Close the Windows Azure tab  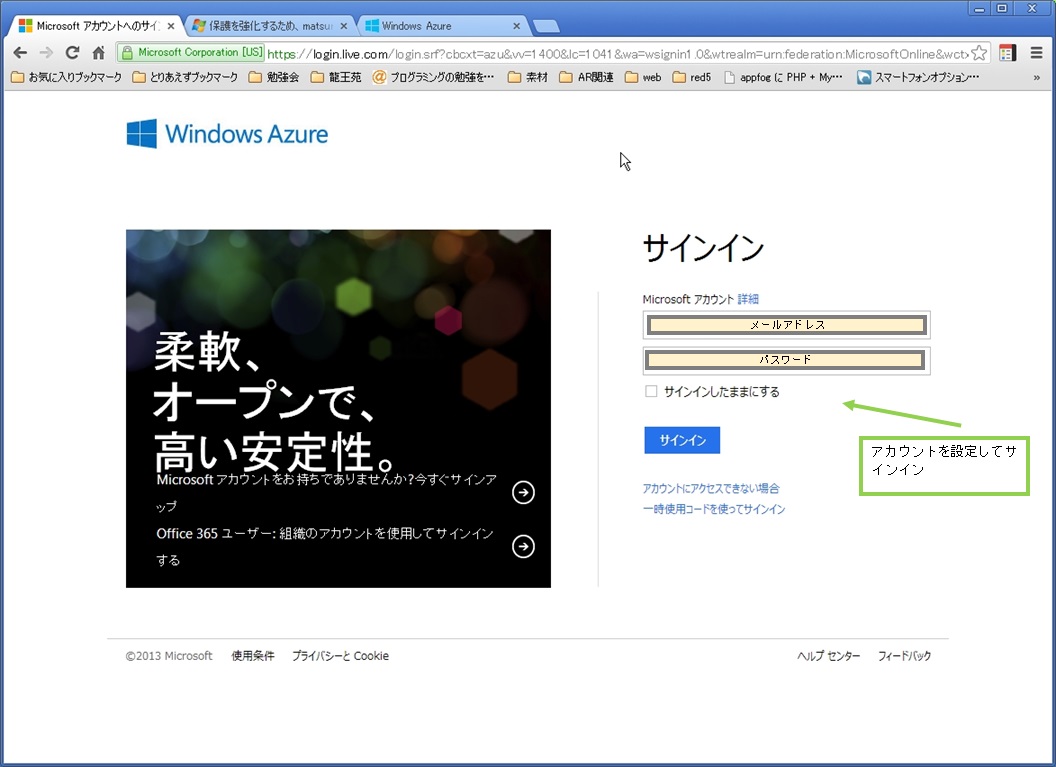517,26
